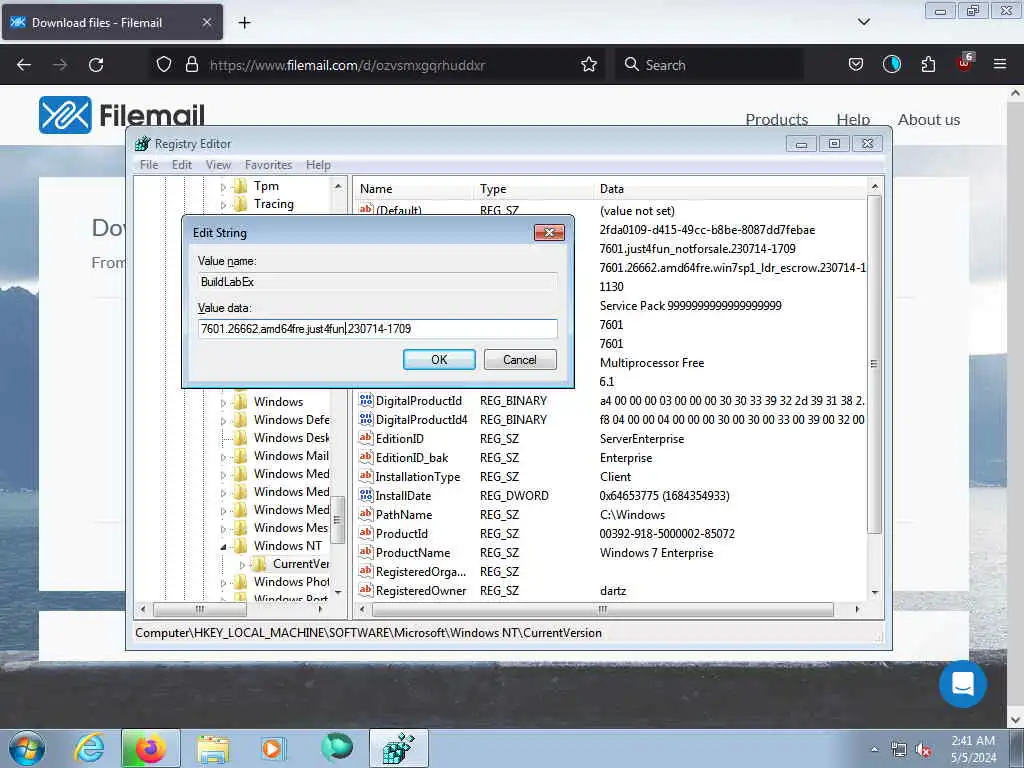Select the RegisteredOwner string icon
The width and height of the screenshot is (1024, 768).
(366, 590)
